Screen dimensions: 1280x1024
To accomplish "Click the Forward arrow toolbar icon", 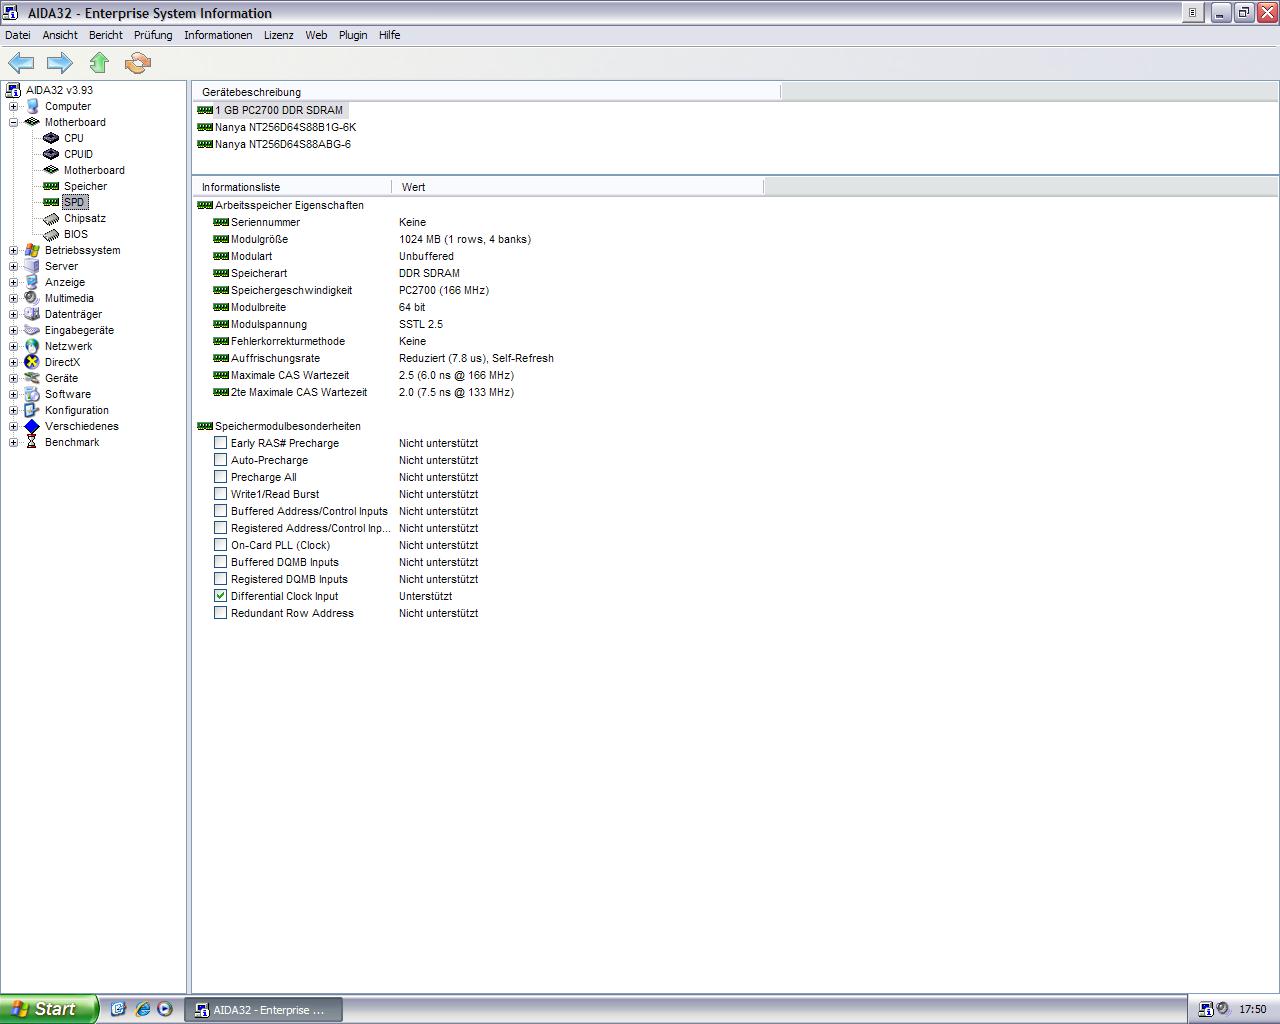I will pos(60,63).
